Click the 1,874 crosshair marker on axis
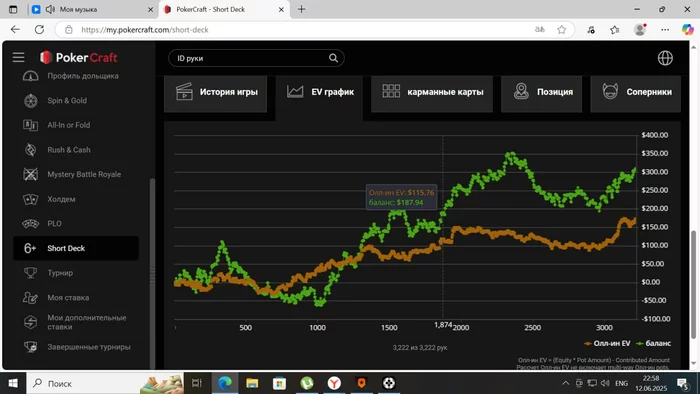The height and width of the screenshot is (394, 700). tap(443, 325)
